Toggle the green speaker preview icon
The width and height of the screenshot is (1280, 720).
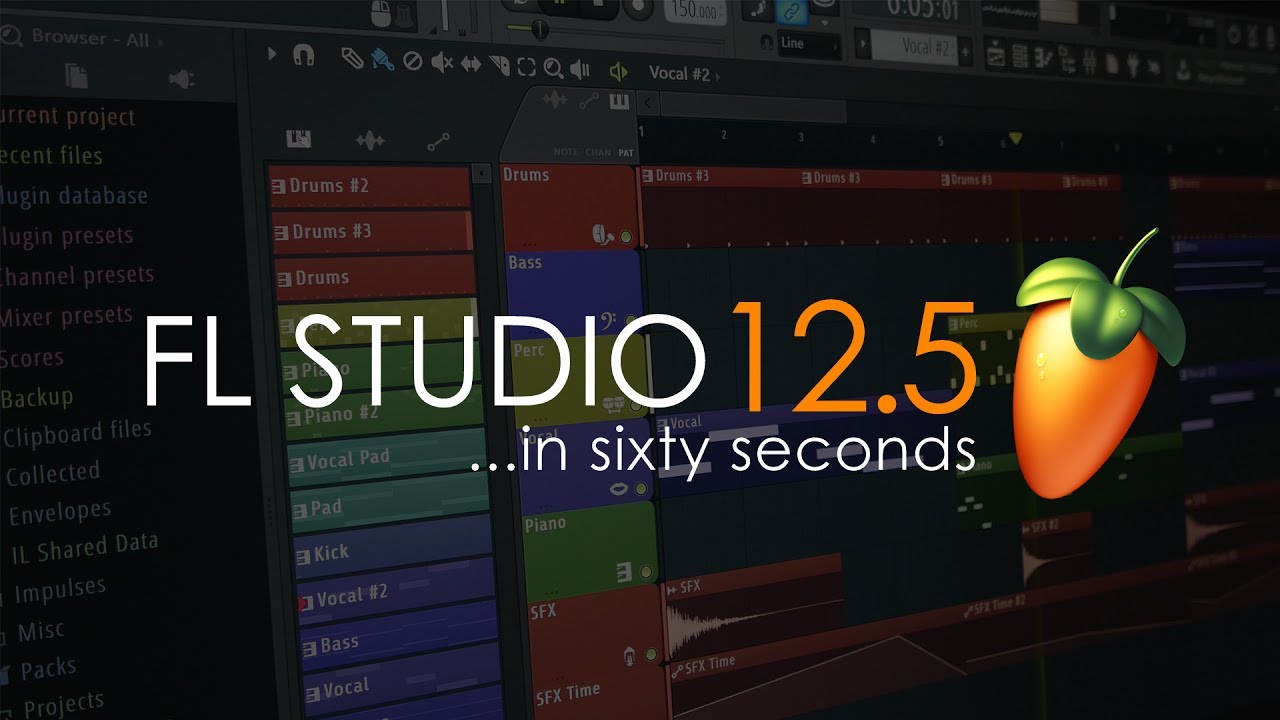(618, 71)
